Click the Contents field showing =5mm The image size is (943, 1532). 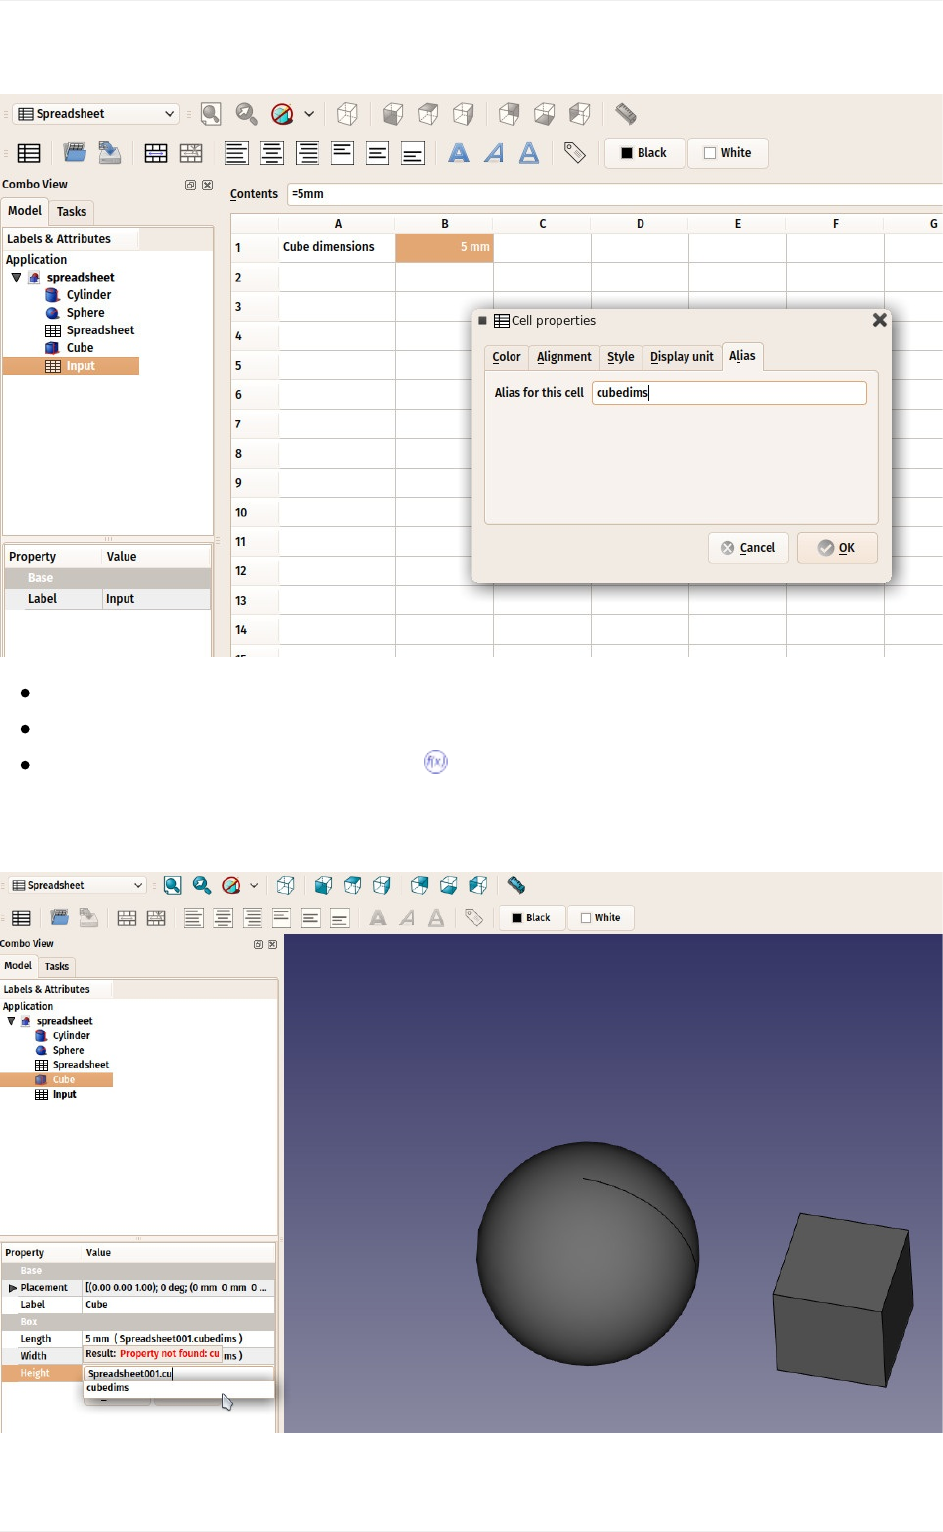click(x=615, y=194)
